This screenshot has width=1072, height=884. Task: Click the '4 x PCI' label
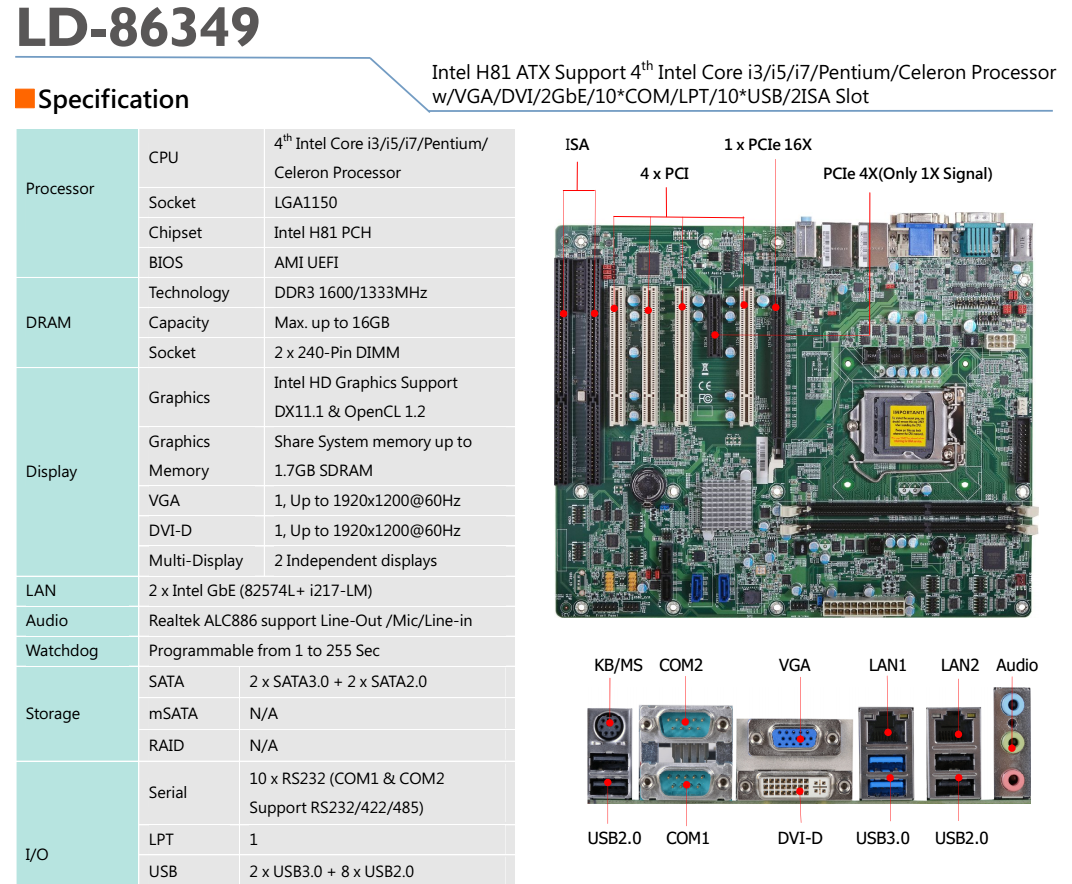tap(664, 174)
